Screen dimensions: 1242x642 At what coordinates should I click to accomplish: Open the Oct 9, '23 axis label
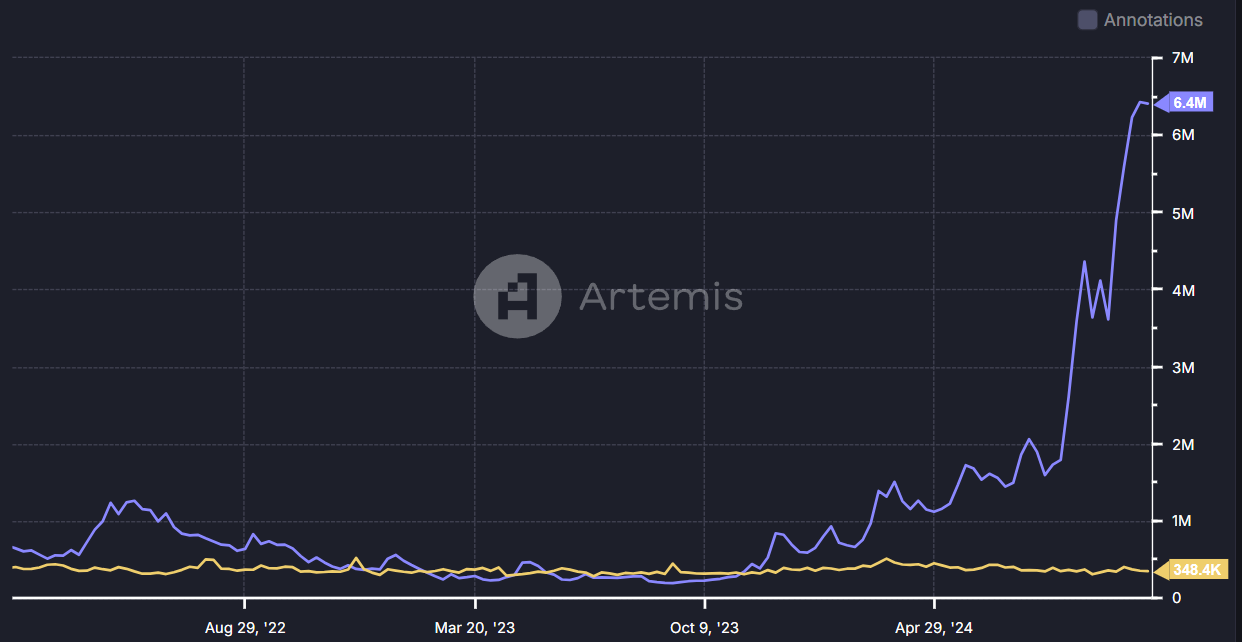click(x=703, y=628)
